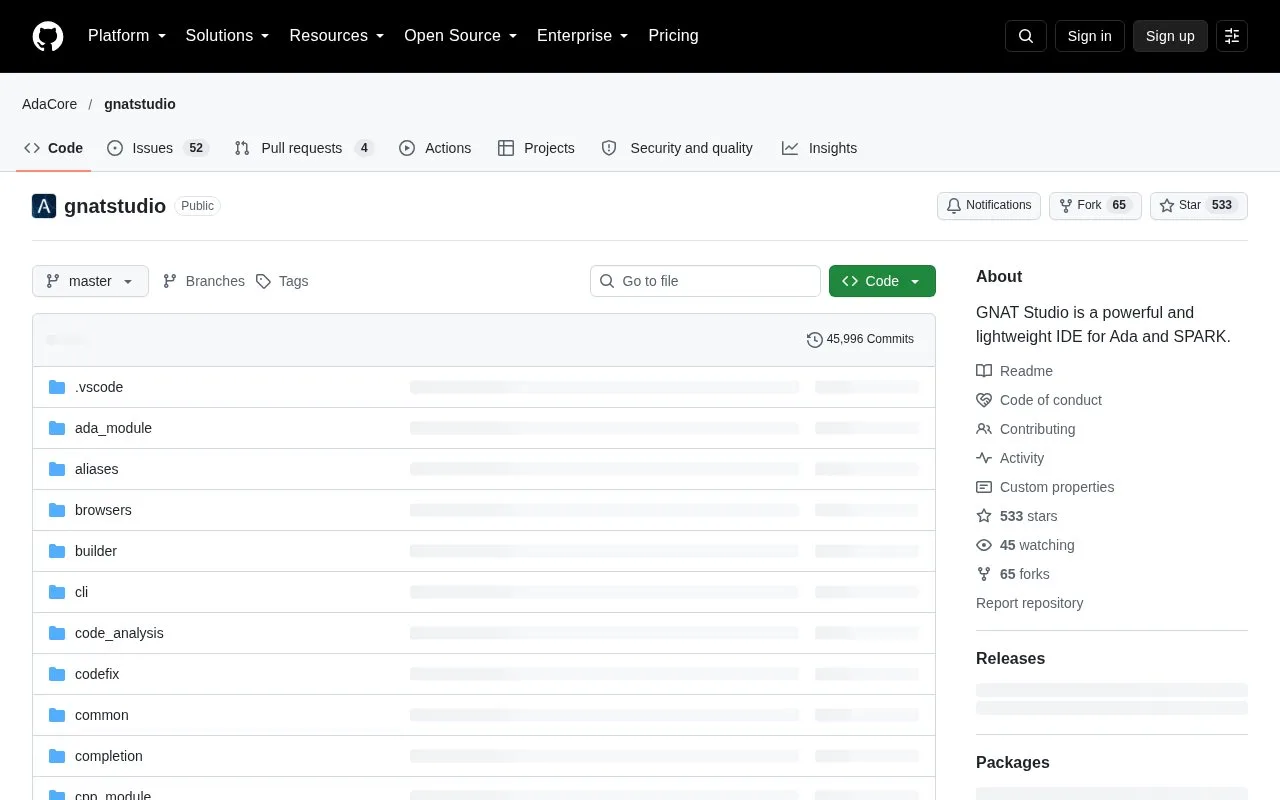Open the Insights tab
1280x800 pixels.
click(820, 148)
